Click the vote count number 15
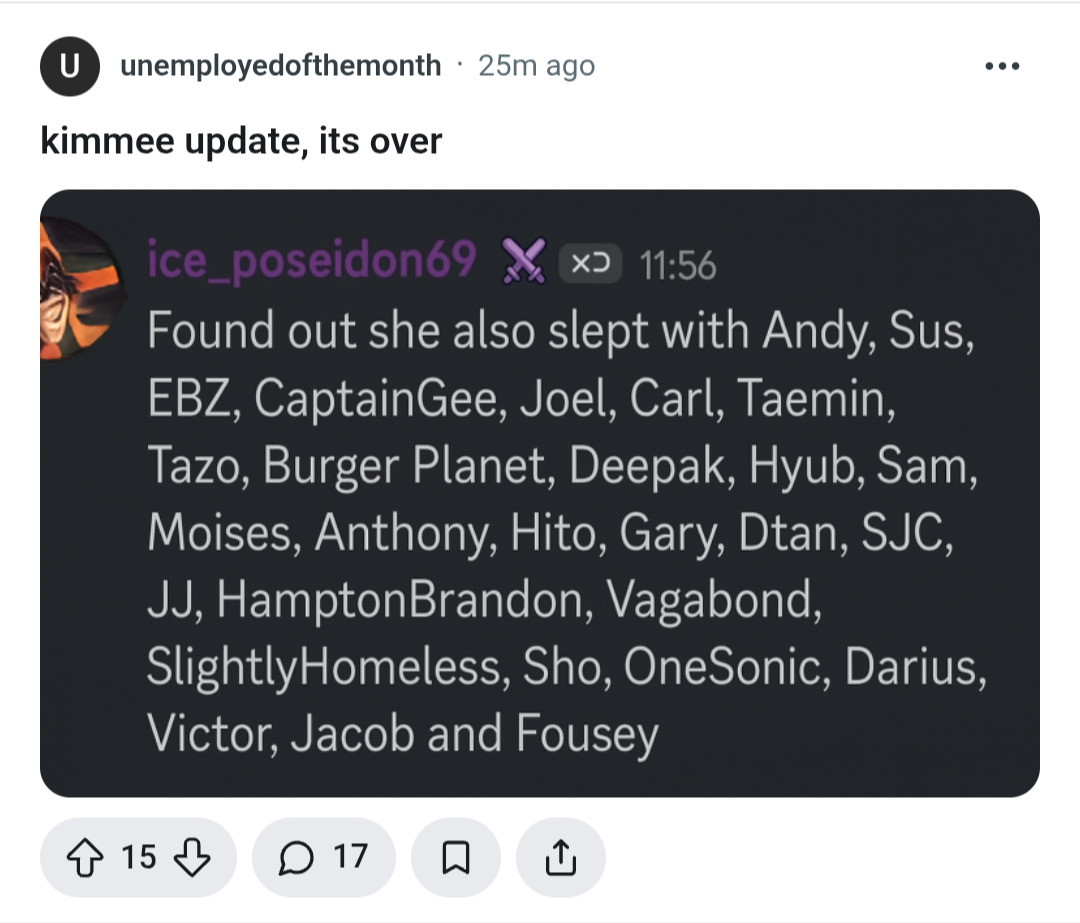The image size is (1080, 923). pyautogui.click(x=138, y=857)
